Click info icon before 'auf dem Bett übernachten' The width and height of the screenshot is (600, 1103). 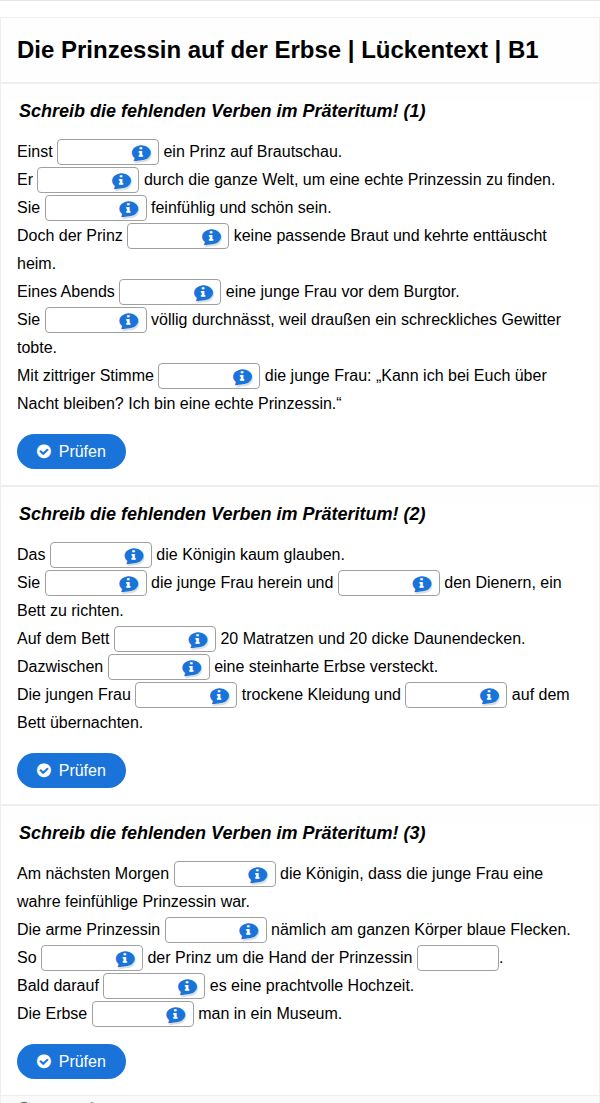pyautogui.click(x=489, y=696)
